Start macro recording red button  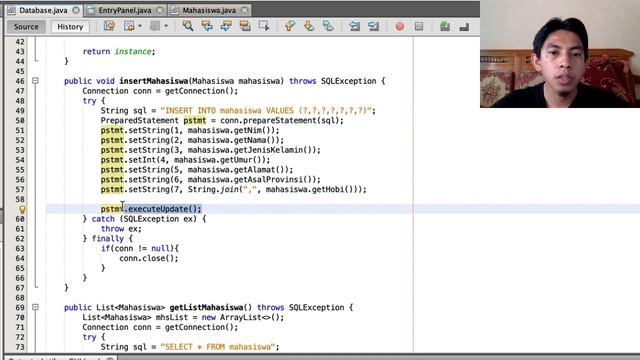pos(400,26)
